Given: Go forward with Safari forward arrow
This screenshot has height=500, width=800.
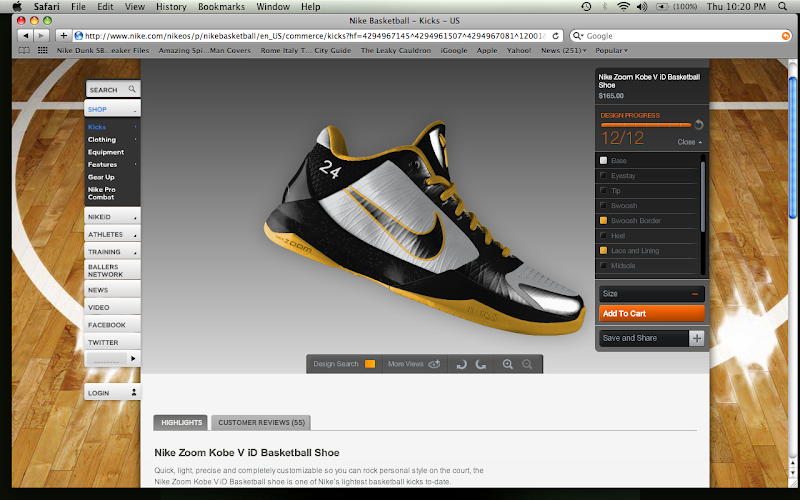Looking at the screenshot, I should coord(41,36).
